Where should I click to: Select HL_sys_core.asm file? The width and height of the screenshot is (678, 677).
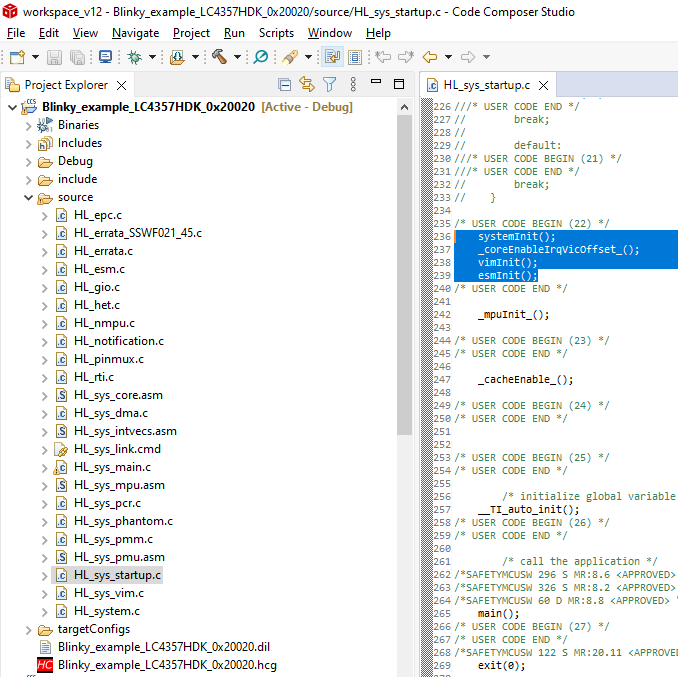tap(118, 395)
